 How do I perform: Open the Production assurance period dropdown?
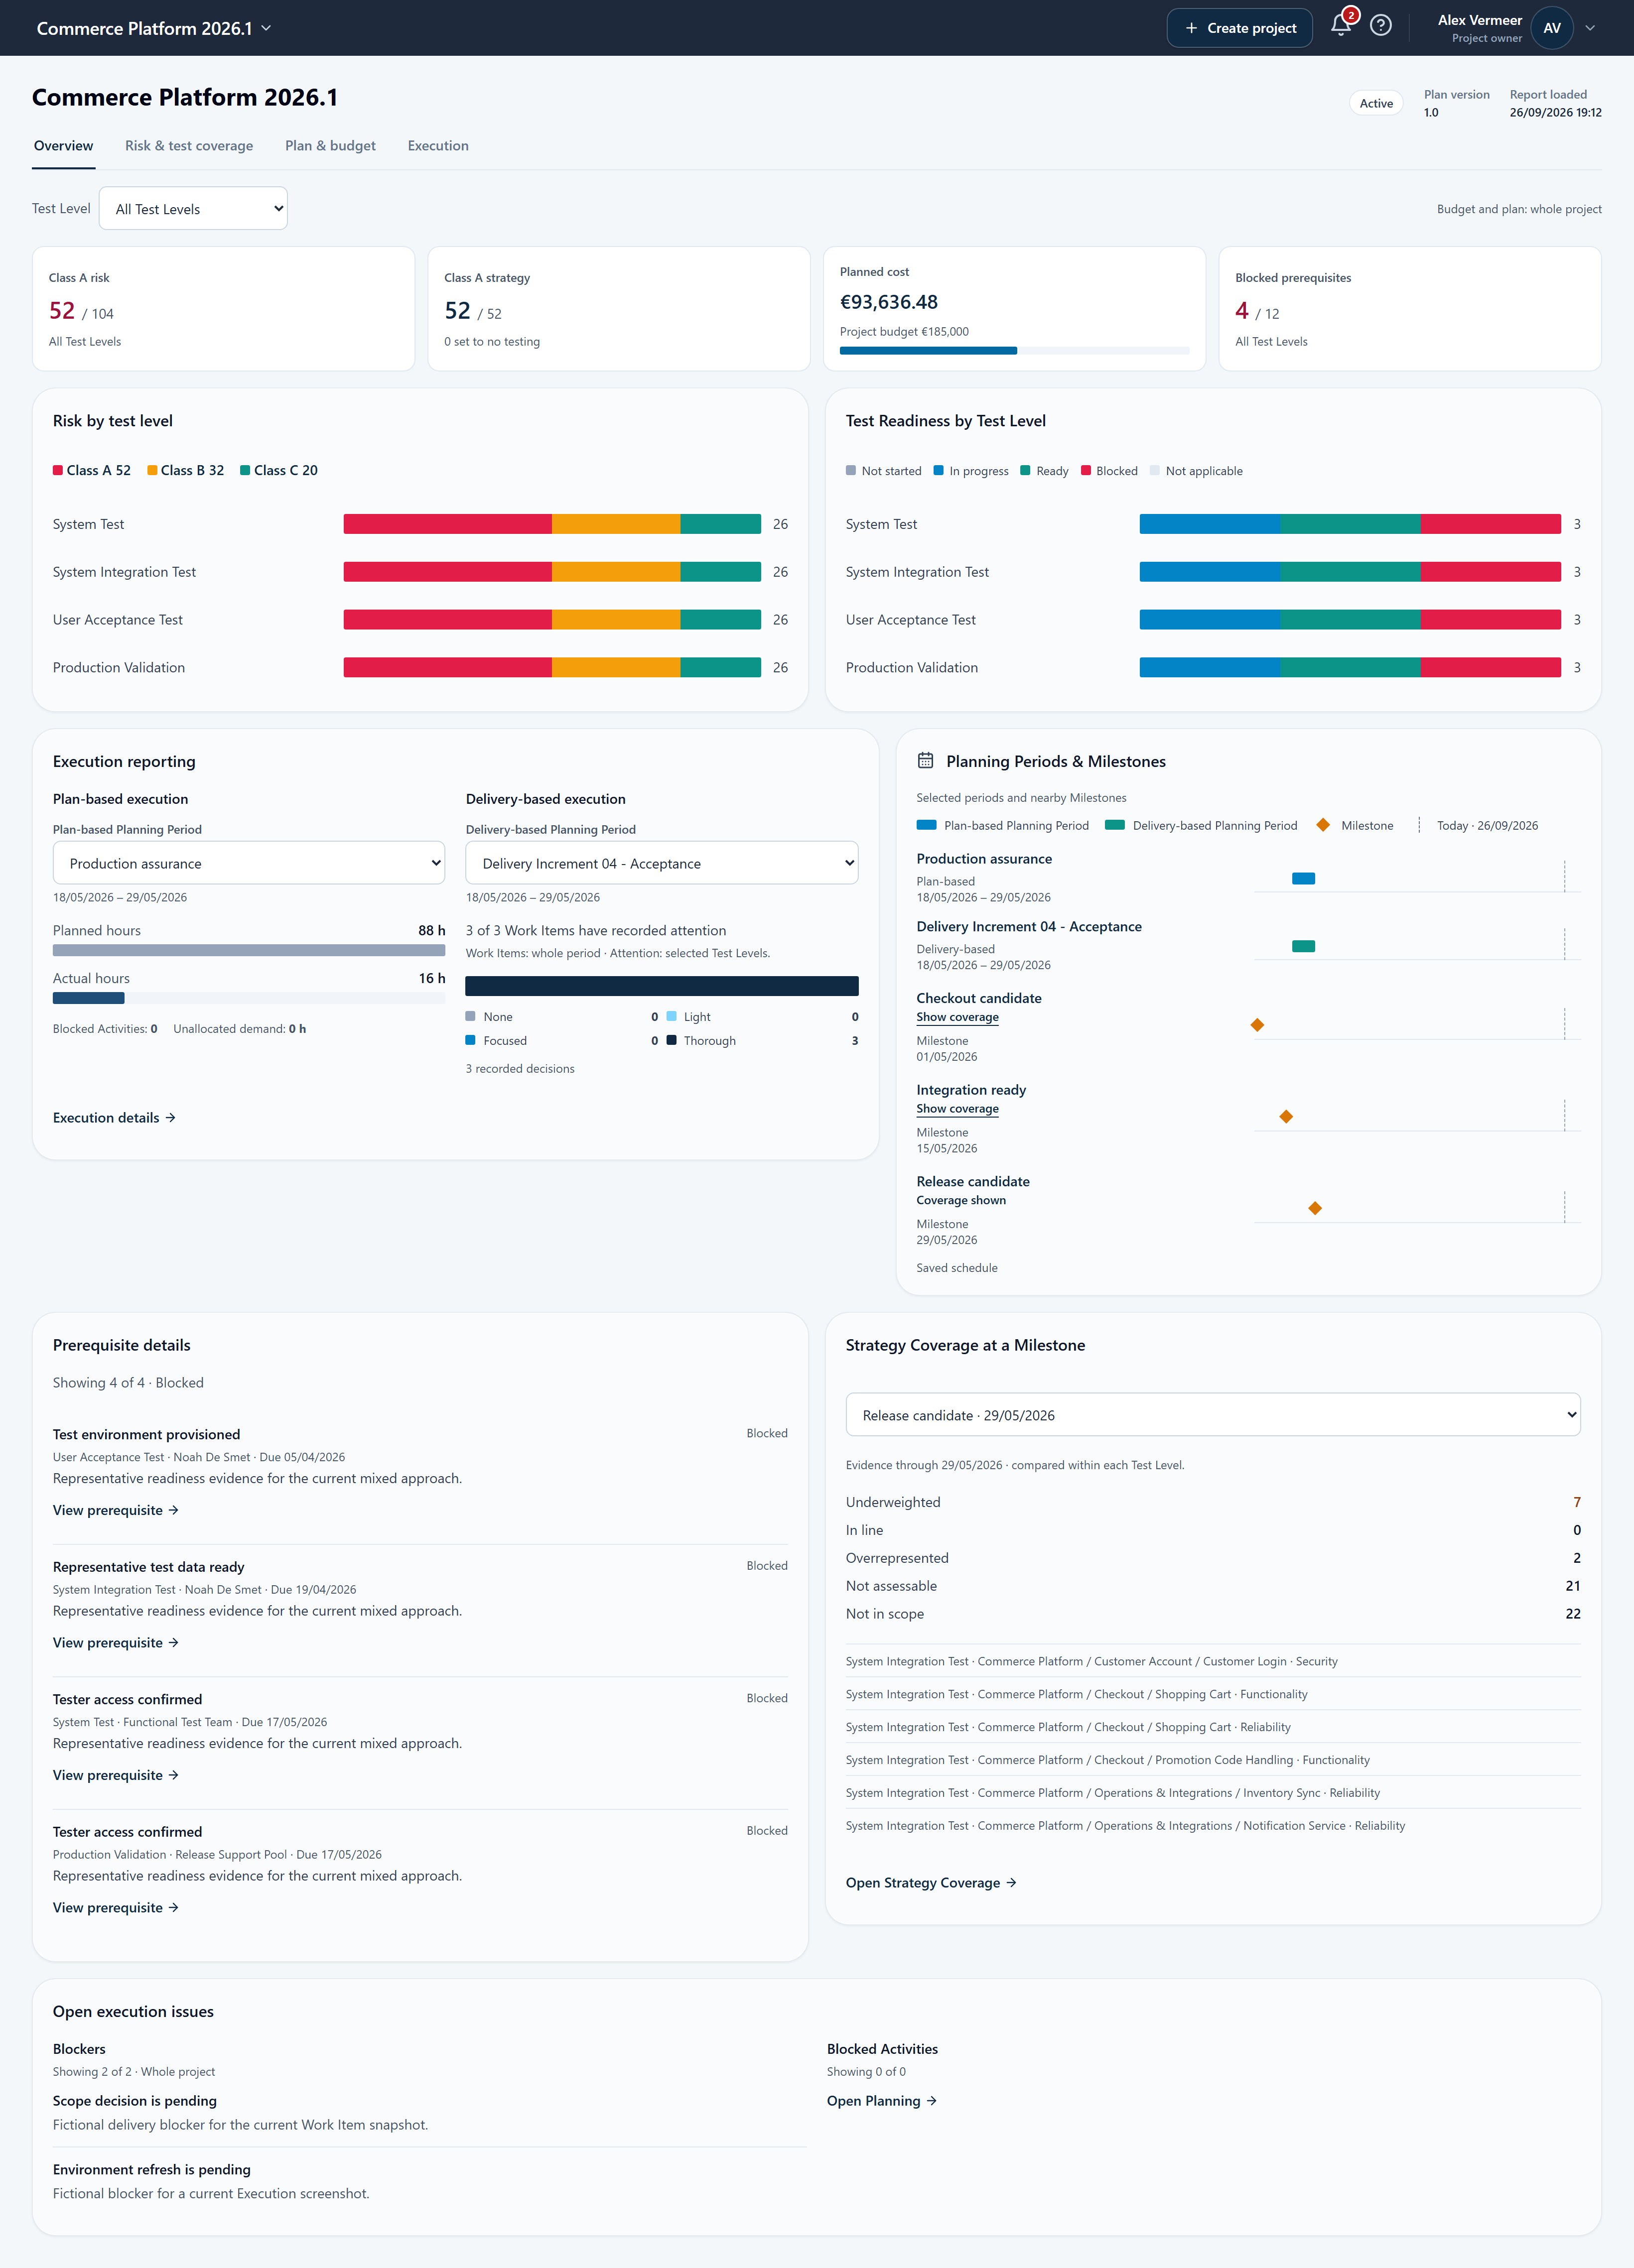tap(249, 863)
